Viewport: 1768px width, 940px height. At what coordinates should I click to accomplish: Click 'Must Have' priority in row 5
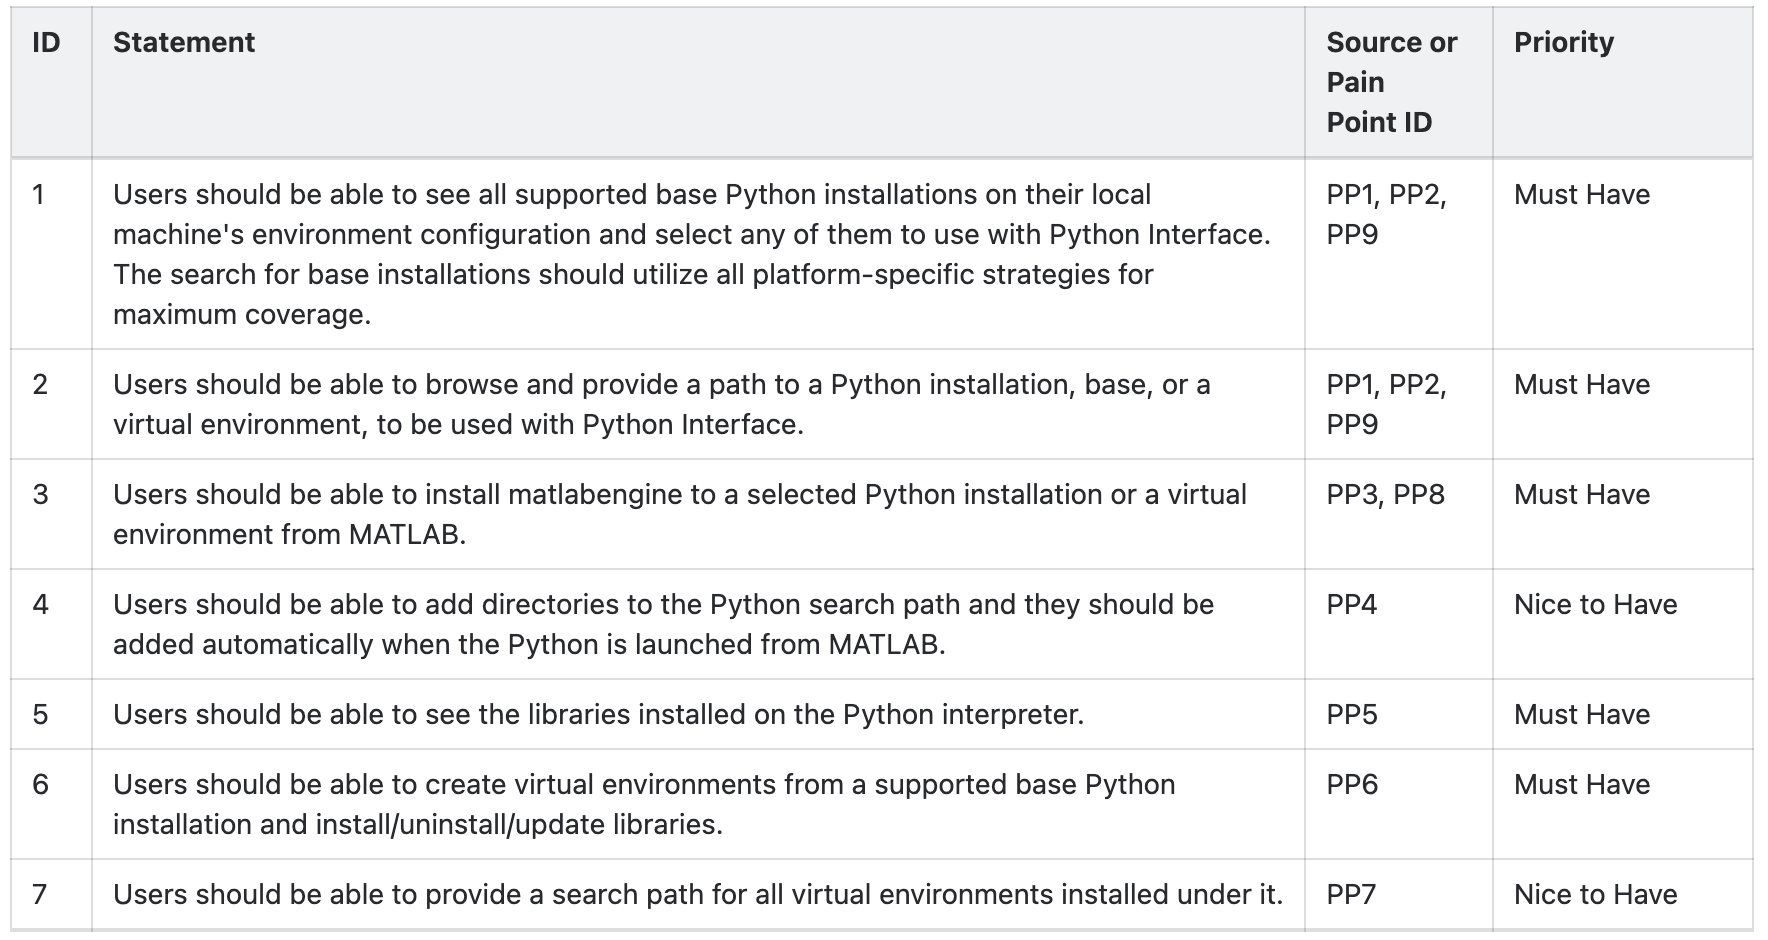pyautogui.click(x=1581, y=714)
